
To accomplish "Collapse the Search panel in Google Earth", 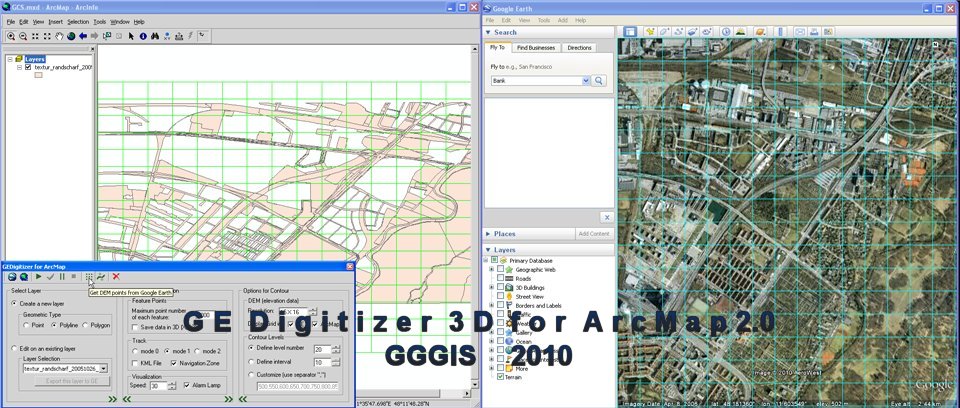I will click(489, 32).
